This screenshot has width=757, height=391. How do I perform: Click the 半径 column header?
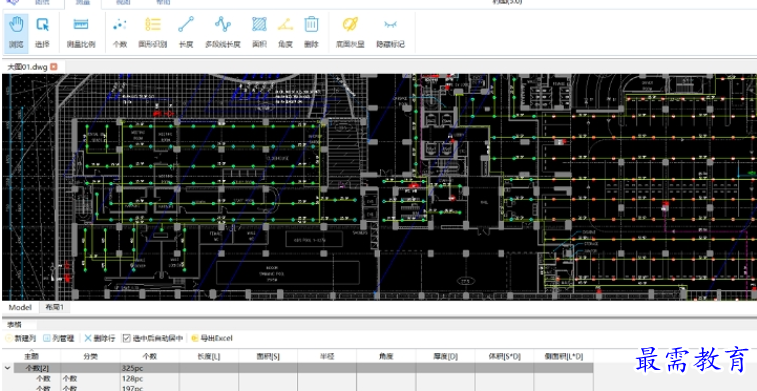click(x=327, y=357)
